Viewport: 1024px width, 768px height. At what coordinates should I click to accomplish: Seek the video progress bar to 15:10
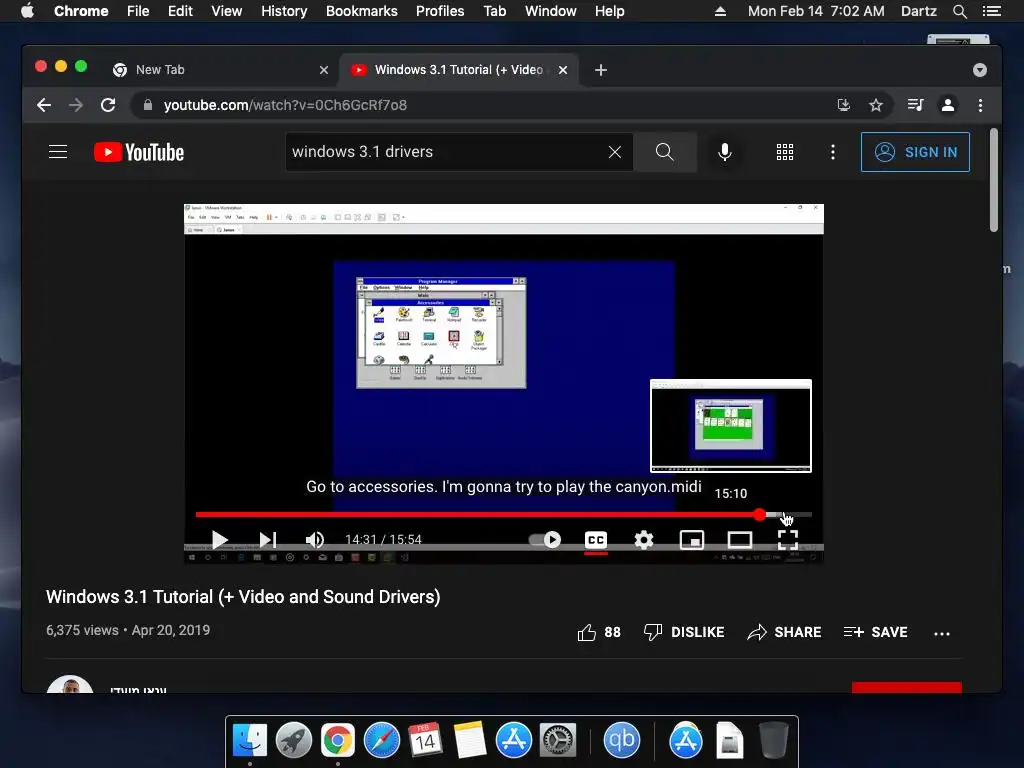tap(784, 515)
